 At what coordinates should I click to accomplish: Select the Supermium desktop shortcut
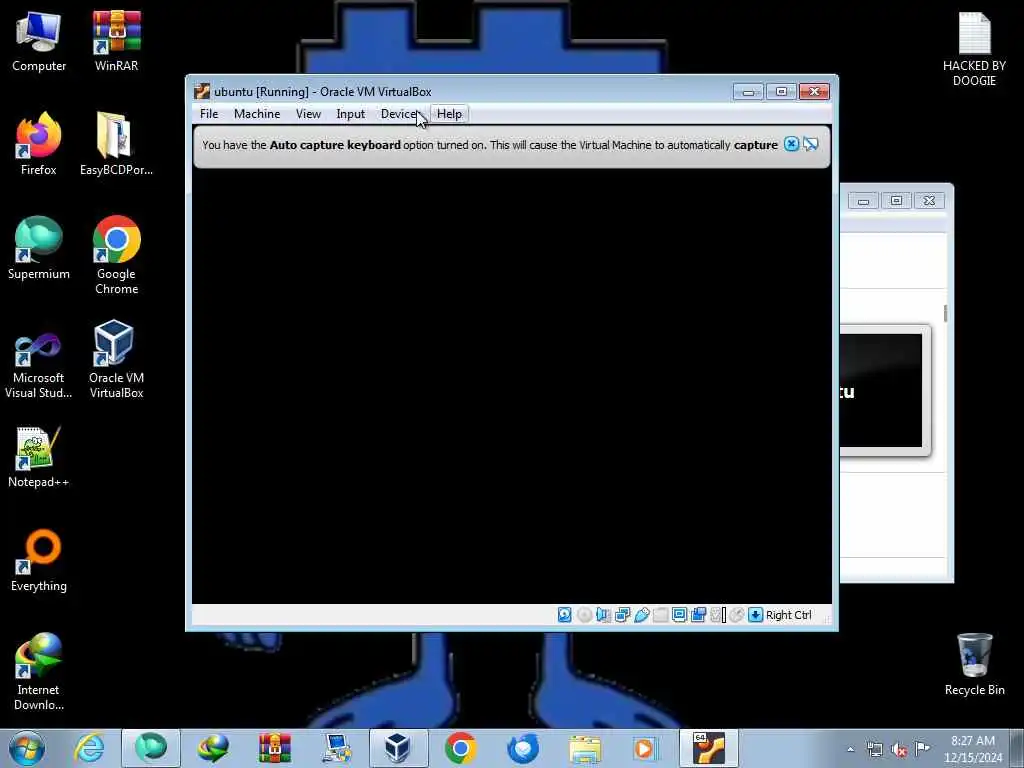point(39,248)
